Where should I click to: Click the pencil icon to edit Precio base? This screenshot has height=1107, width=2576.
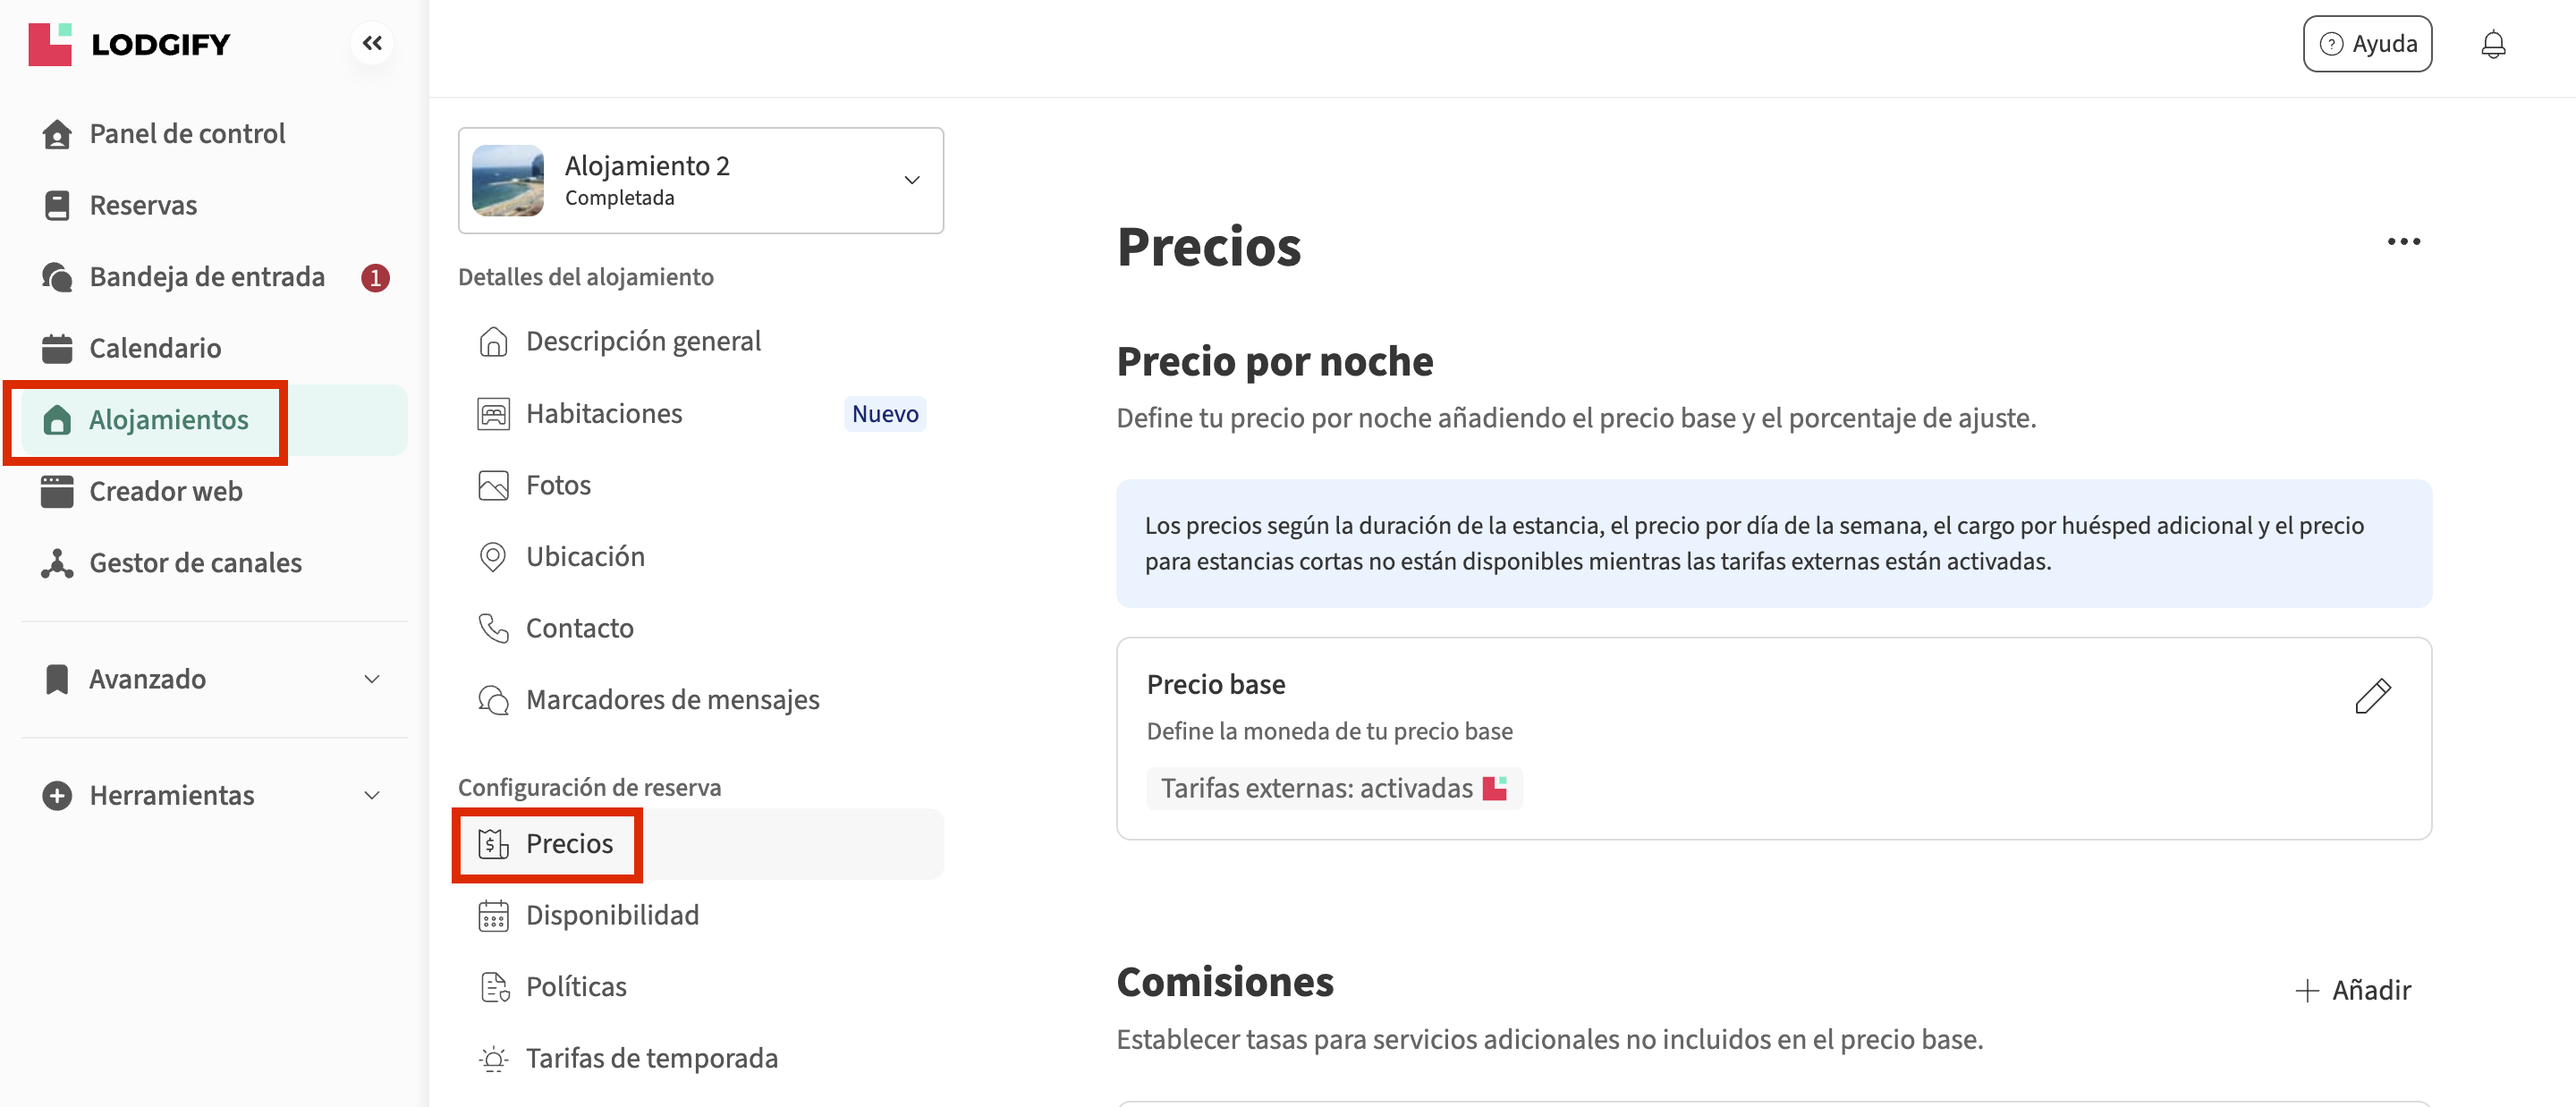point(2372,696)
